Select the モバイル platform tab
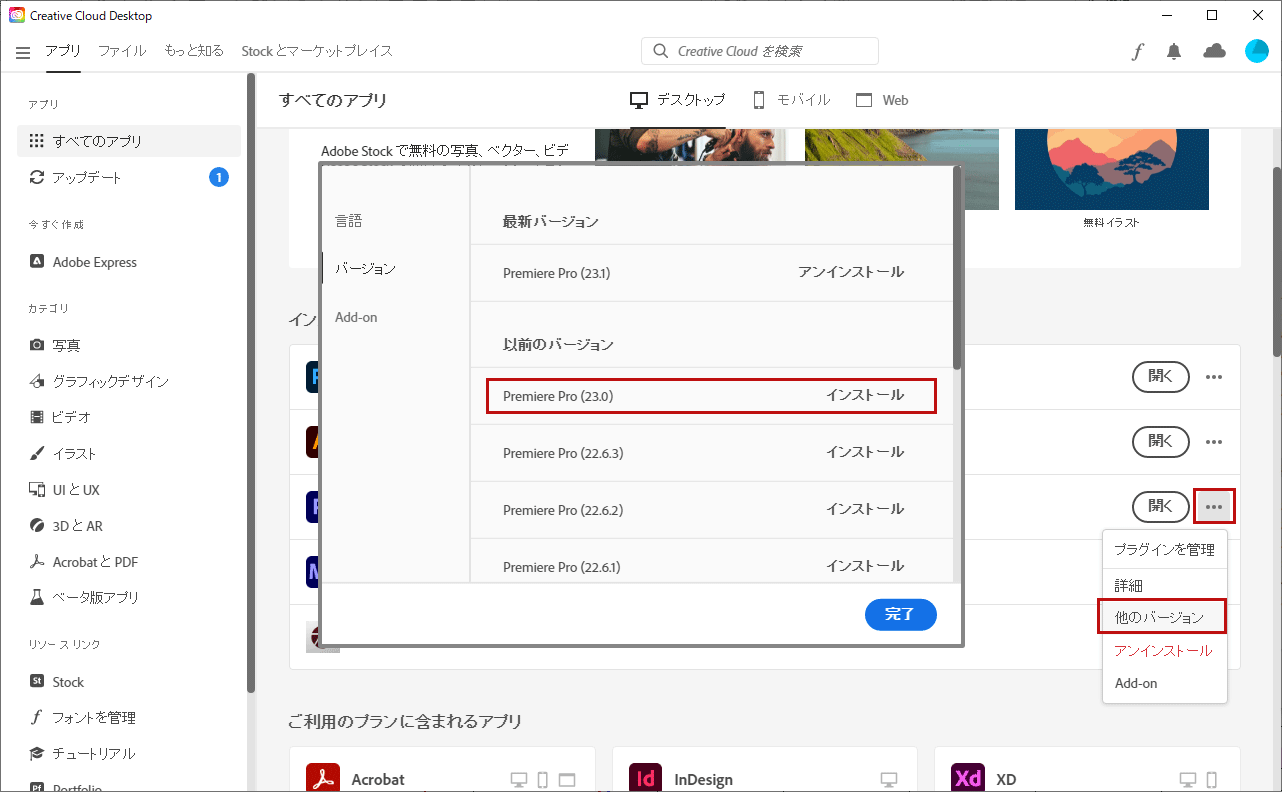This screenshot has width=1282, height=792. [x=791, y=100]
